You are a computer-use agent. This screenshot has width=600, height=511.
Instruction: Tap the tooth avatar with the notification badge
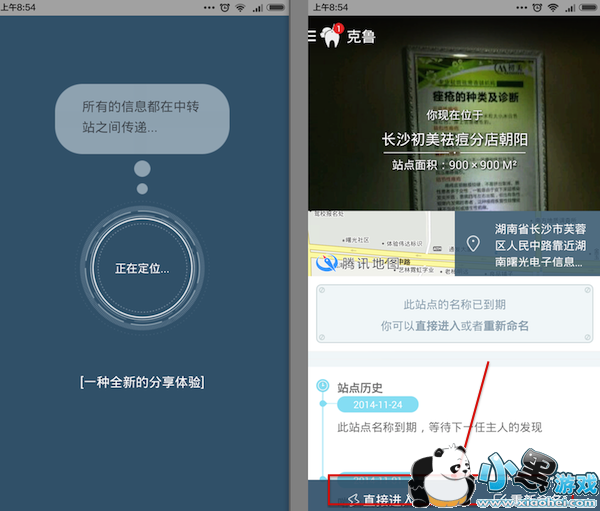(331, 36)
